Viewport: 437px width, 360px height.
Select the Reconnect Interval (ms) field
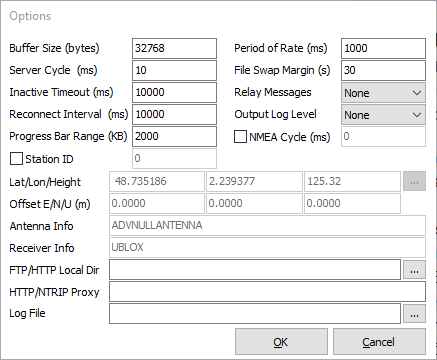click(174, 114)
